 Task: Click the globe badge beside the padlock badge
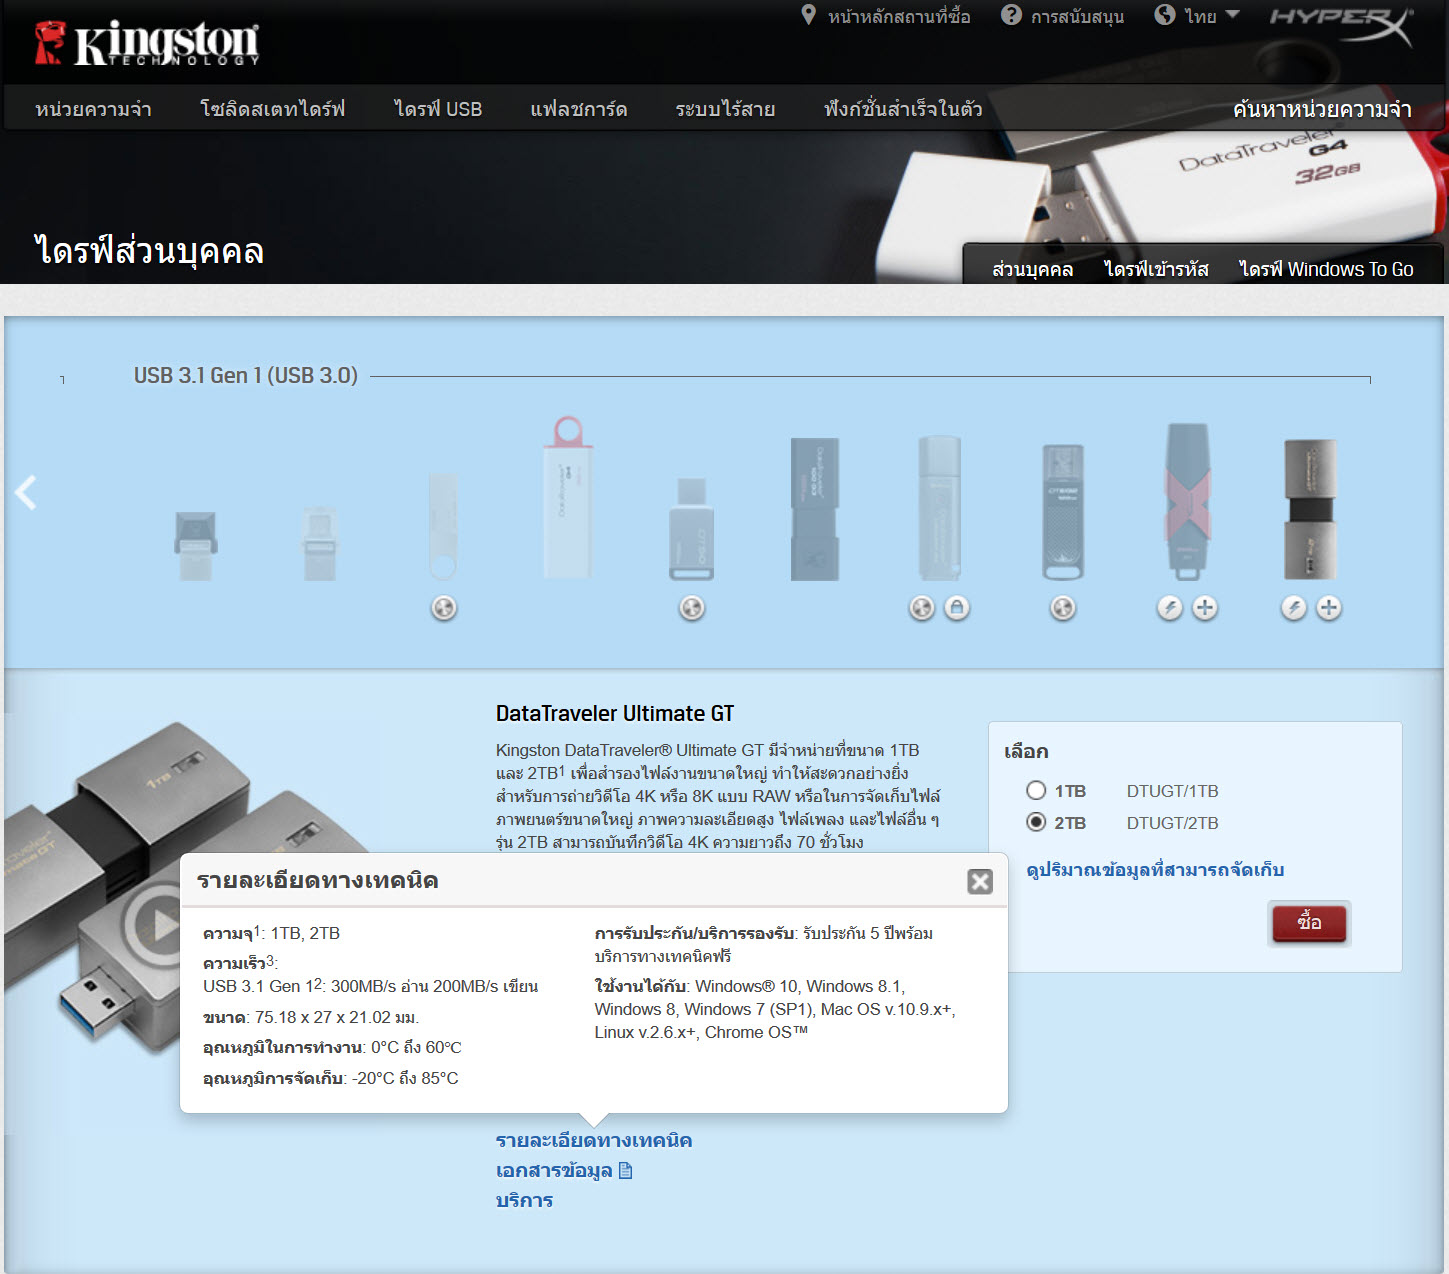pos(922,607)
